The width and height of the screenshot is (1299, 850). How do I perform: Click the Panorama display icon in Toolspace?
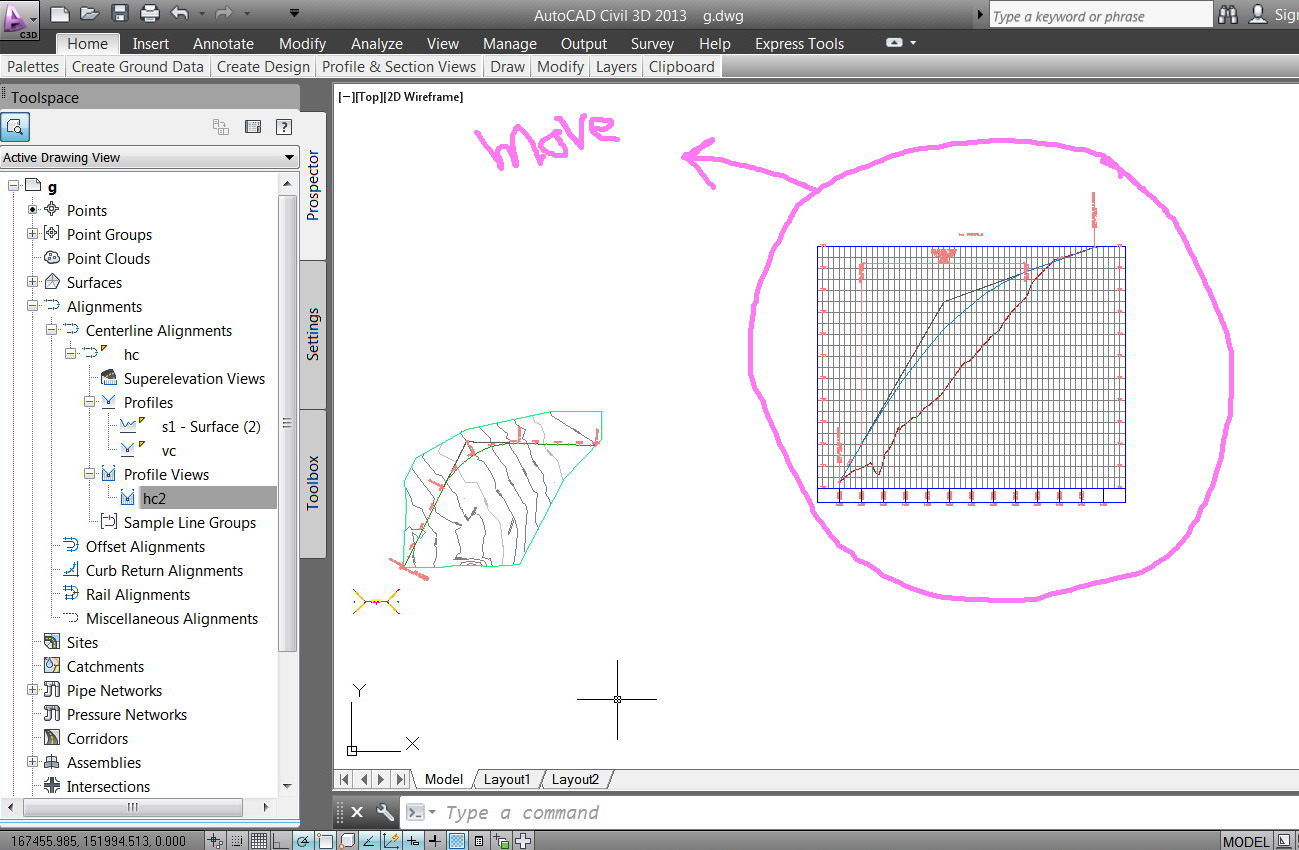tap(253, 127)
